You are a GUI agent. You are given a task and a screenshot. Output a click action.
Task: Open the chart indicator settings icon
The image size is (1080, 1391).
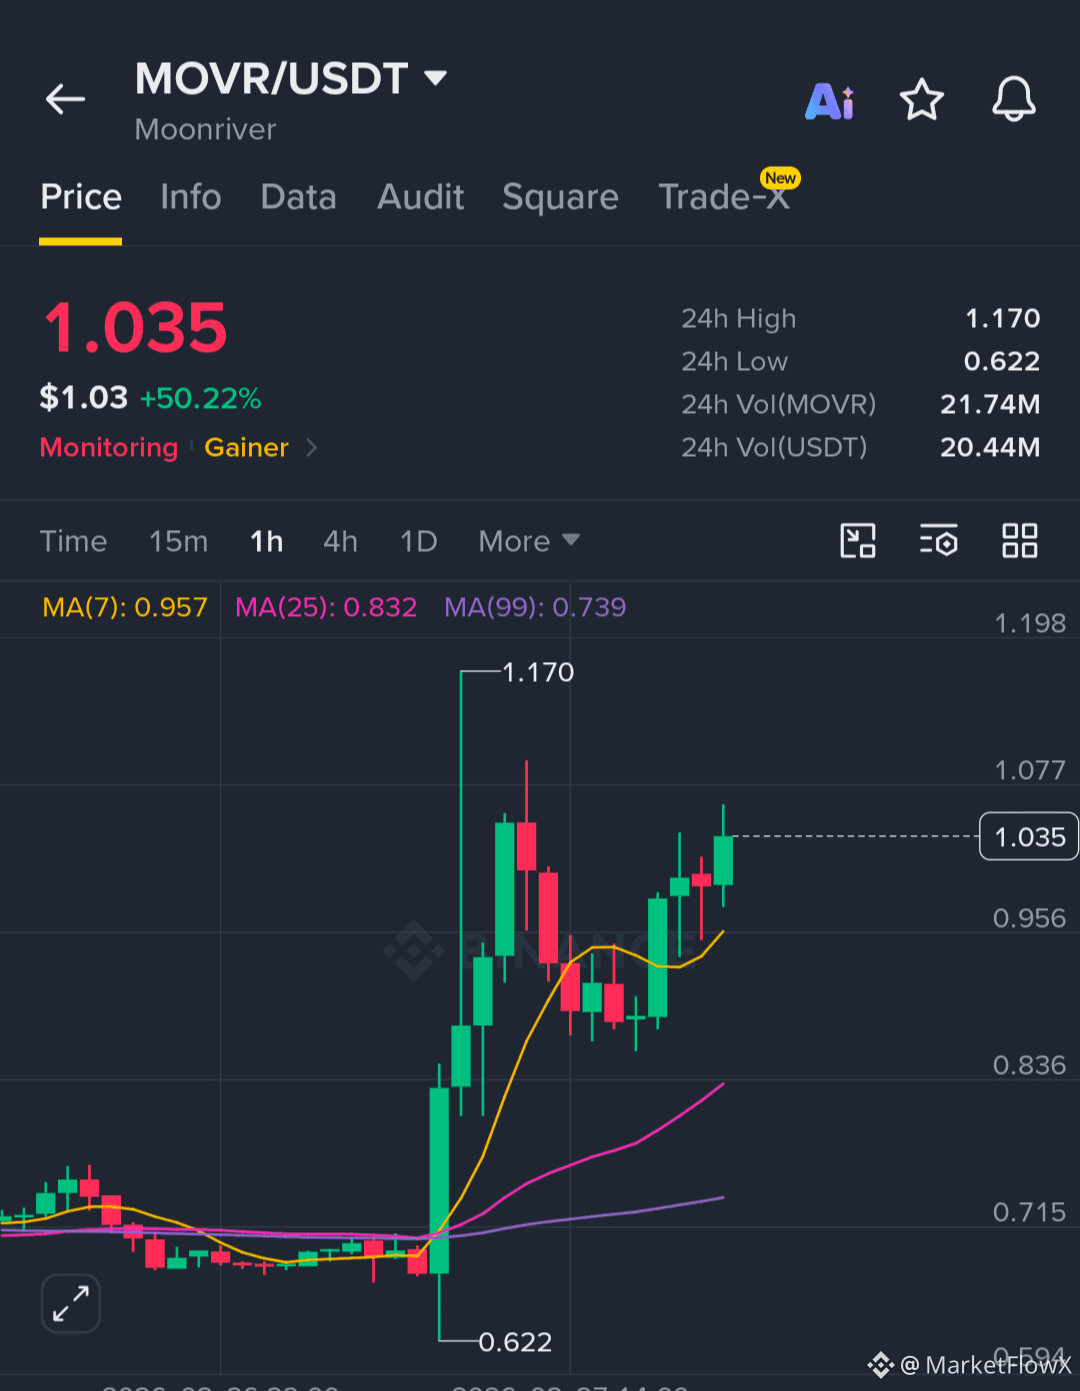(939, 540)
